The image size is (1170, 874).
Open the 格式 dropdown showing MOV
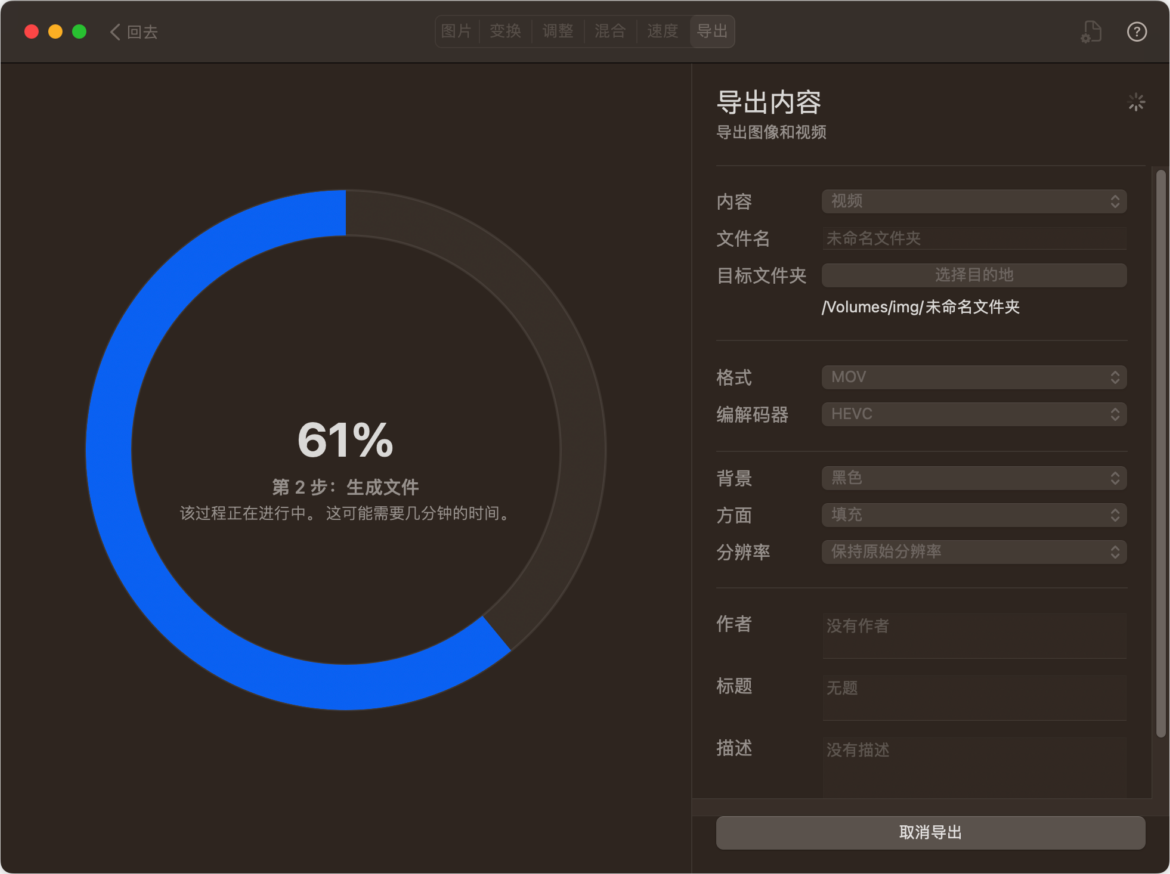tap(973, 377)
